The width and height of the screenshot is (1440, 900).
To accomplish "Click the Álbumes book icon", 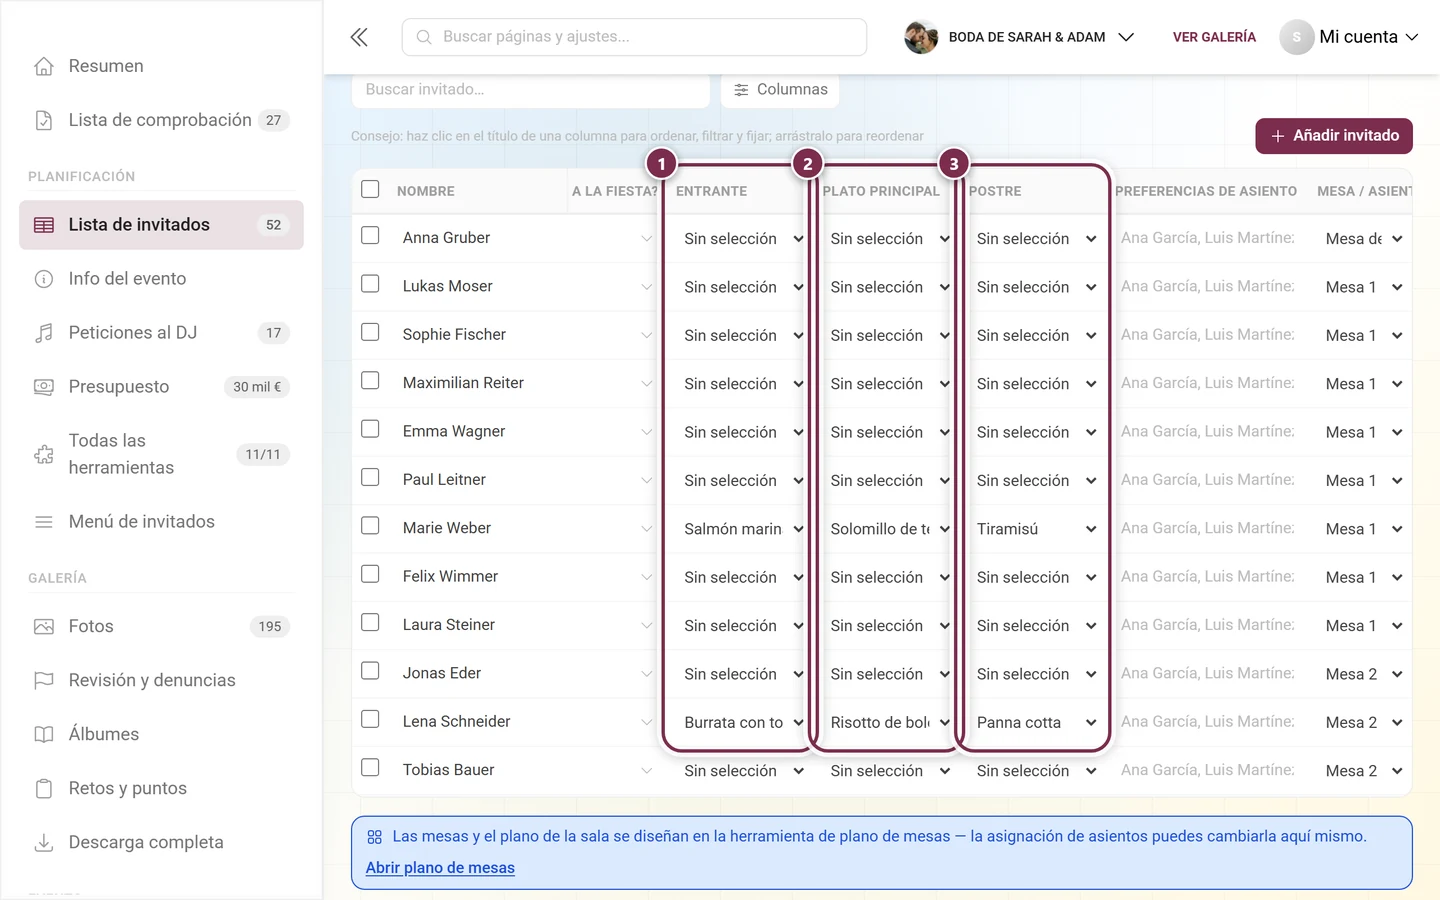I will click(44, 735).
